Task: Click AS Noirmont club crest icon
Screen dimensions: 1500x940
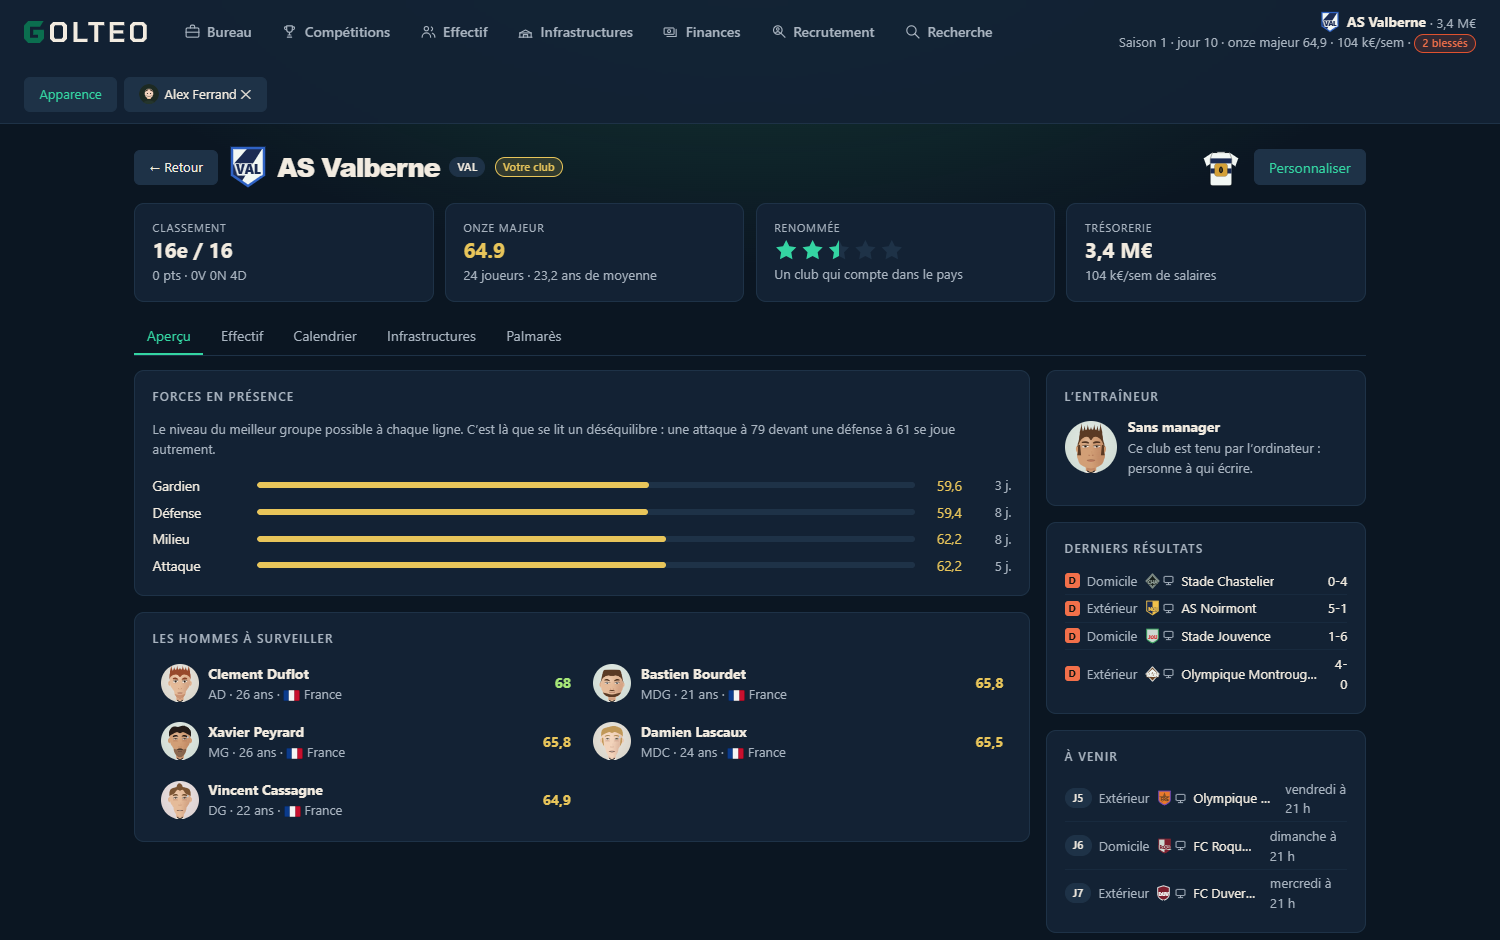Action: coord(1152,608)
